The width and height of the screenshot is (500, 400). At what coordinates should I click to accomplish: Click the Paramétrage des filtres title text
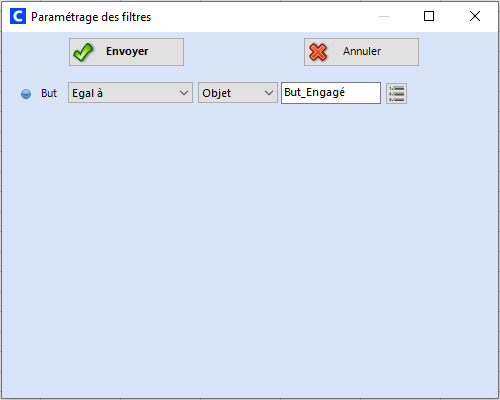(x=91, y=17)
